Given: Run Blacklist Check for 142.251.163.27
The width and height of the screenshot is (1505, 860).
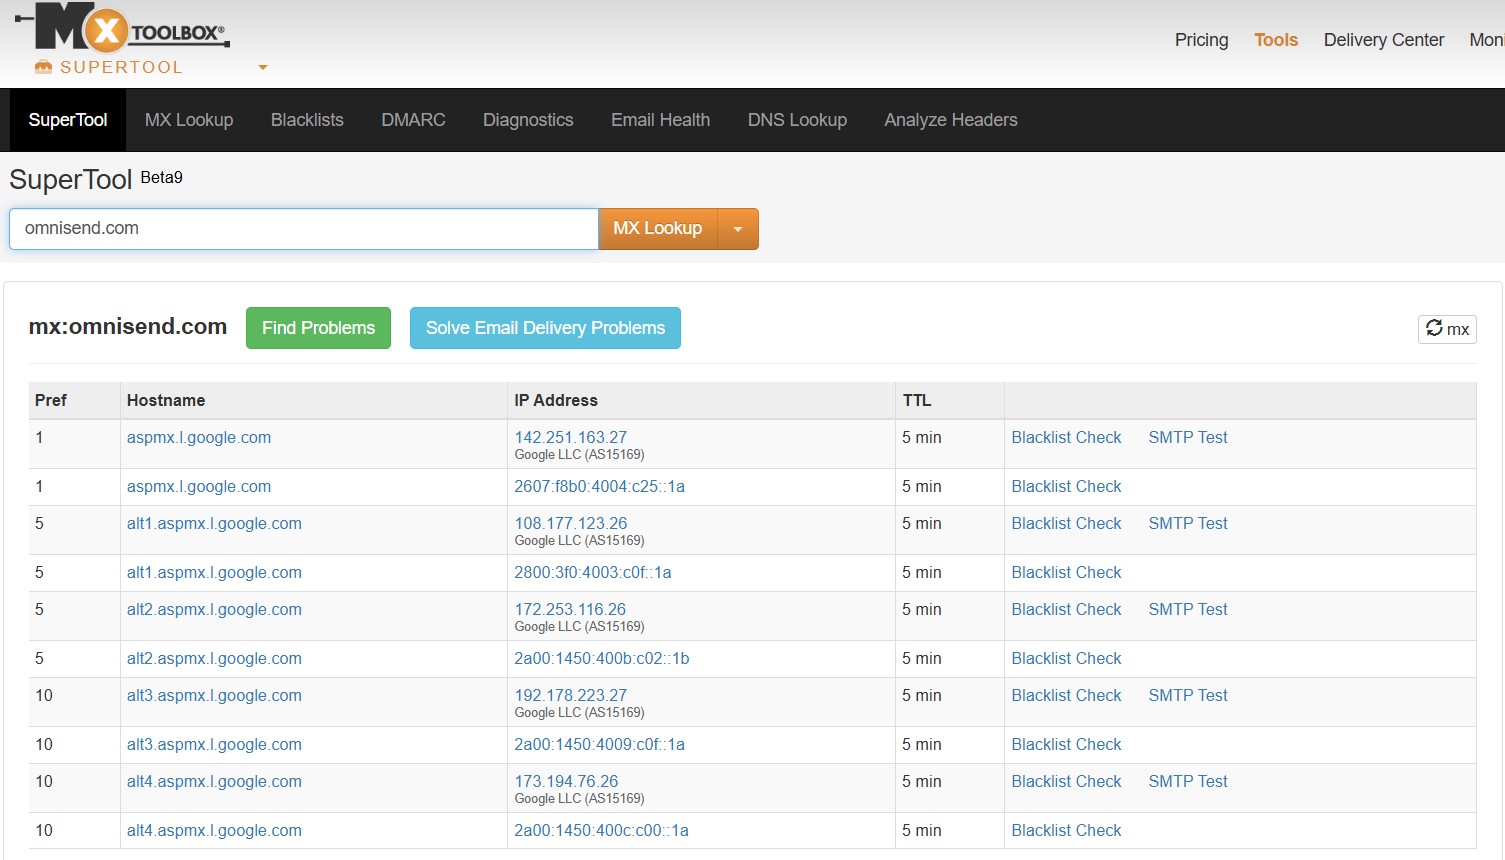Looking at the screenshot, I should pos(1066,437).
